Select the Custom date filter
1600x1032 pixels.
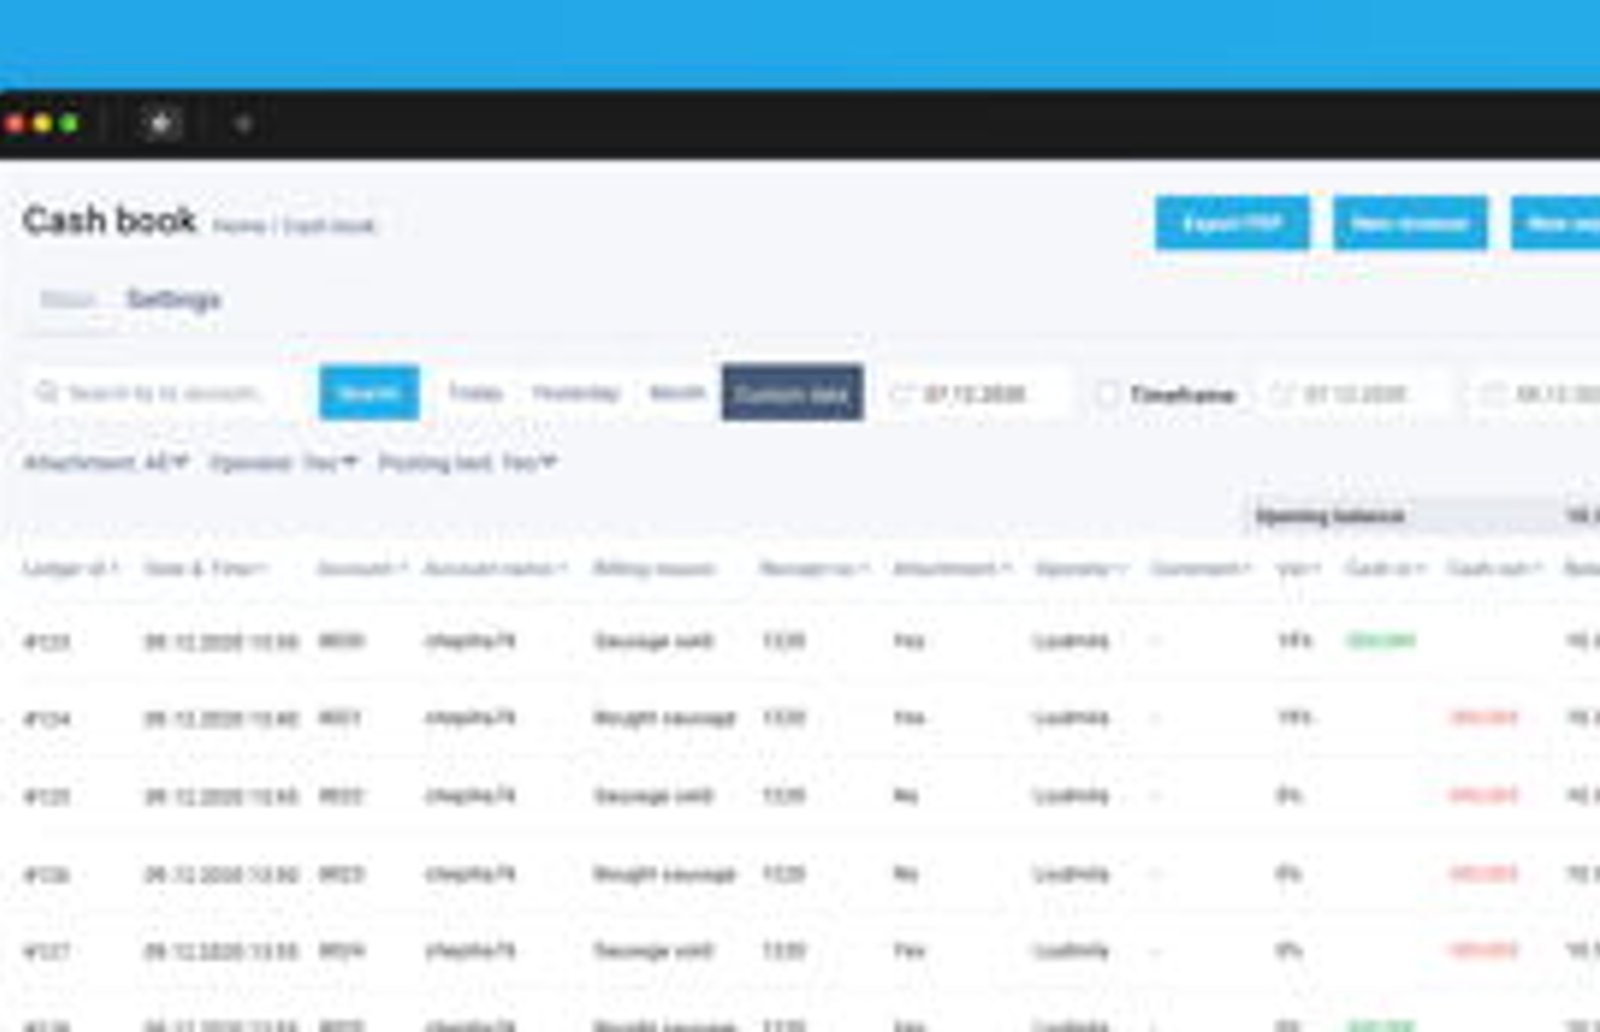pos(792,393)
